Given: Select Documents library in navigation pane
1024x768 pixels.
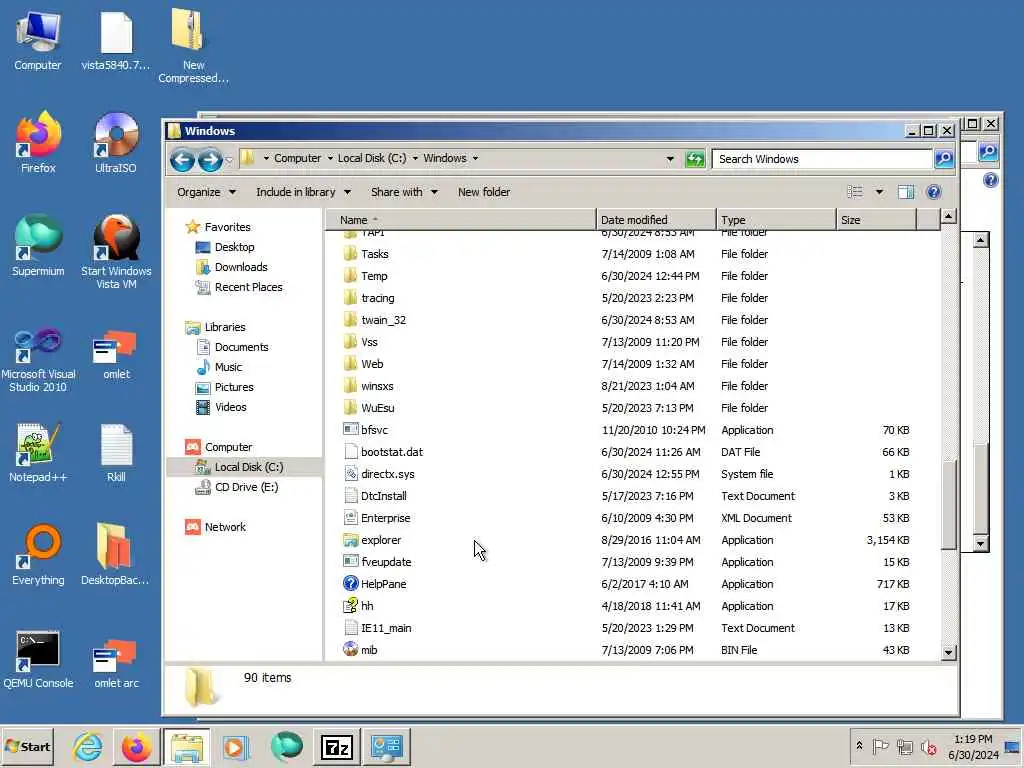Looking at the screenshot, I should 232,347.
